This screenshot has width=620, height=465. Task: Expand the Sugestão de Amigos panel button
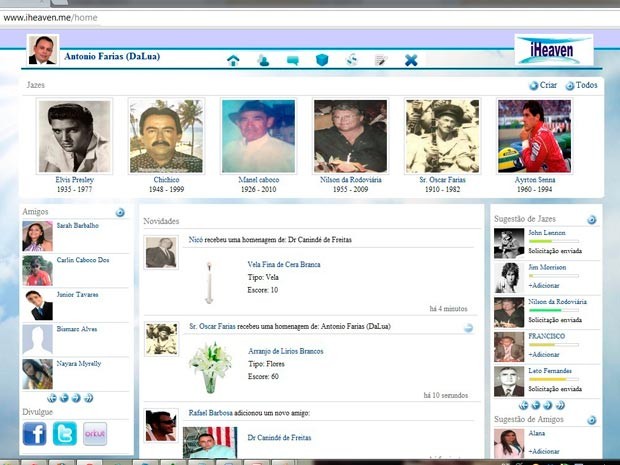[591, 420]
